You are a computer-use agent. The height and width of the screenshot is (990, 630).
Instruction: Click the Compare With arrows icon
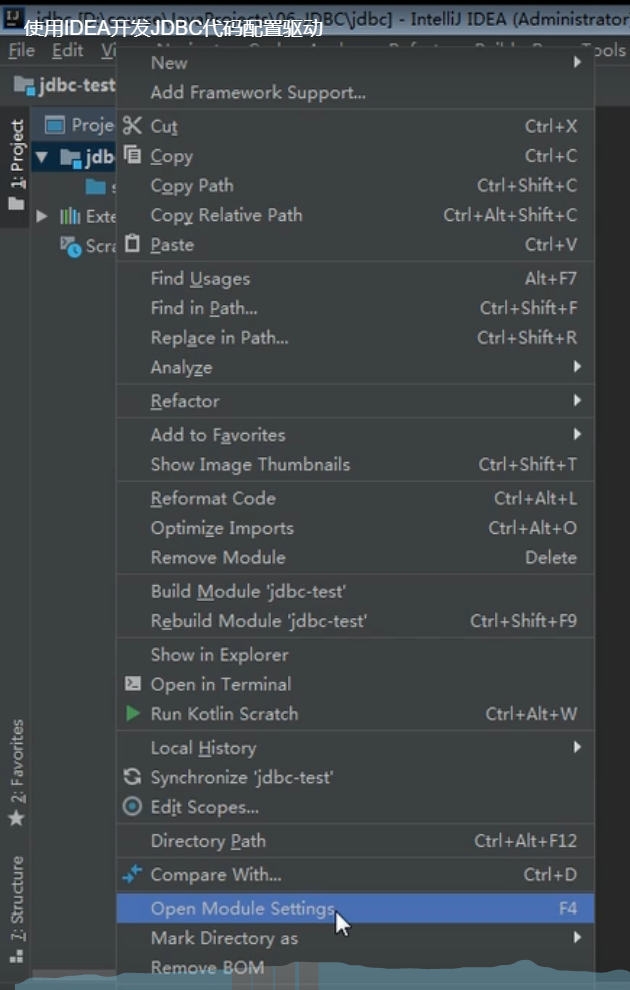coord(132,874)
